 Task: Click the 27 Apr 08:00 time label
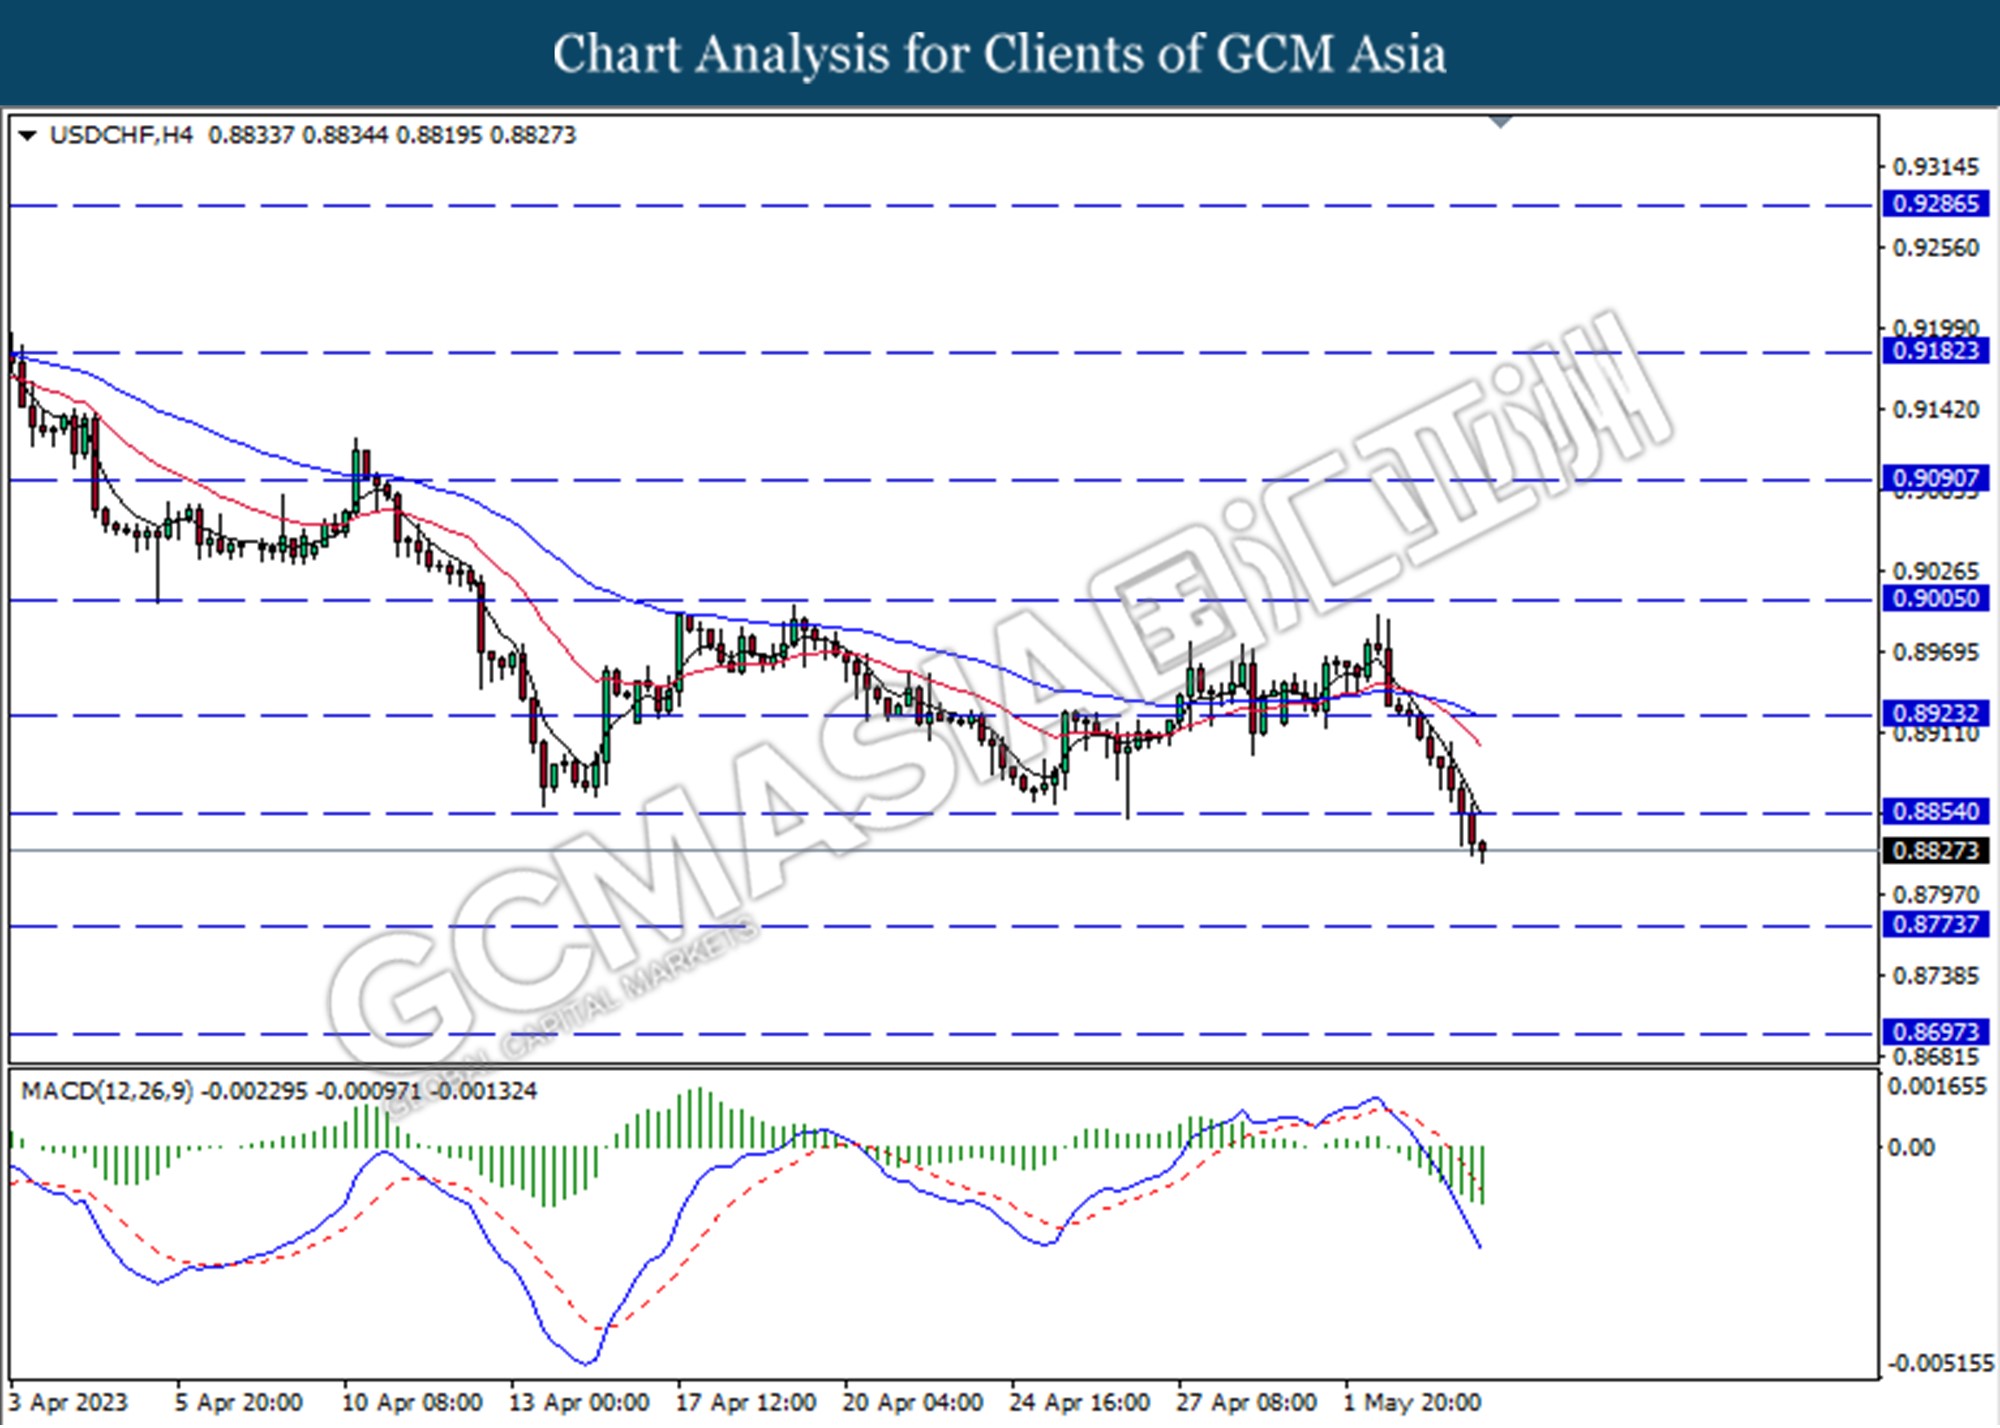pyautogui.click(x=1246, y=1403)
